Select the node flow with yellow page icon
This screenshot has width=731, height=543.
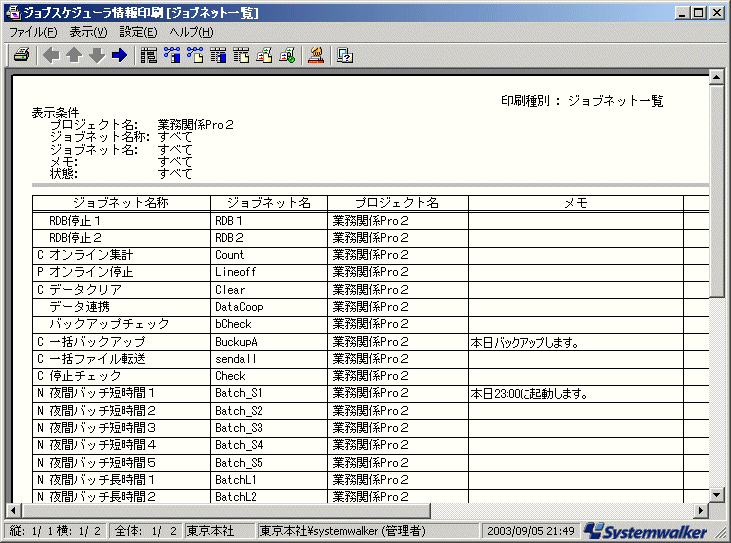(x=195, y=55)
